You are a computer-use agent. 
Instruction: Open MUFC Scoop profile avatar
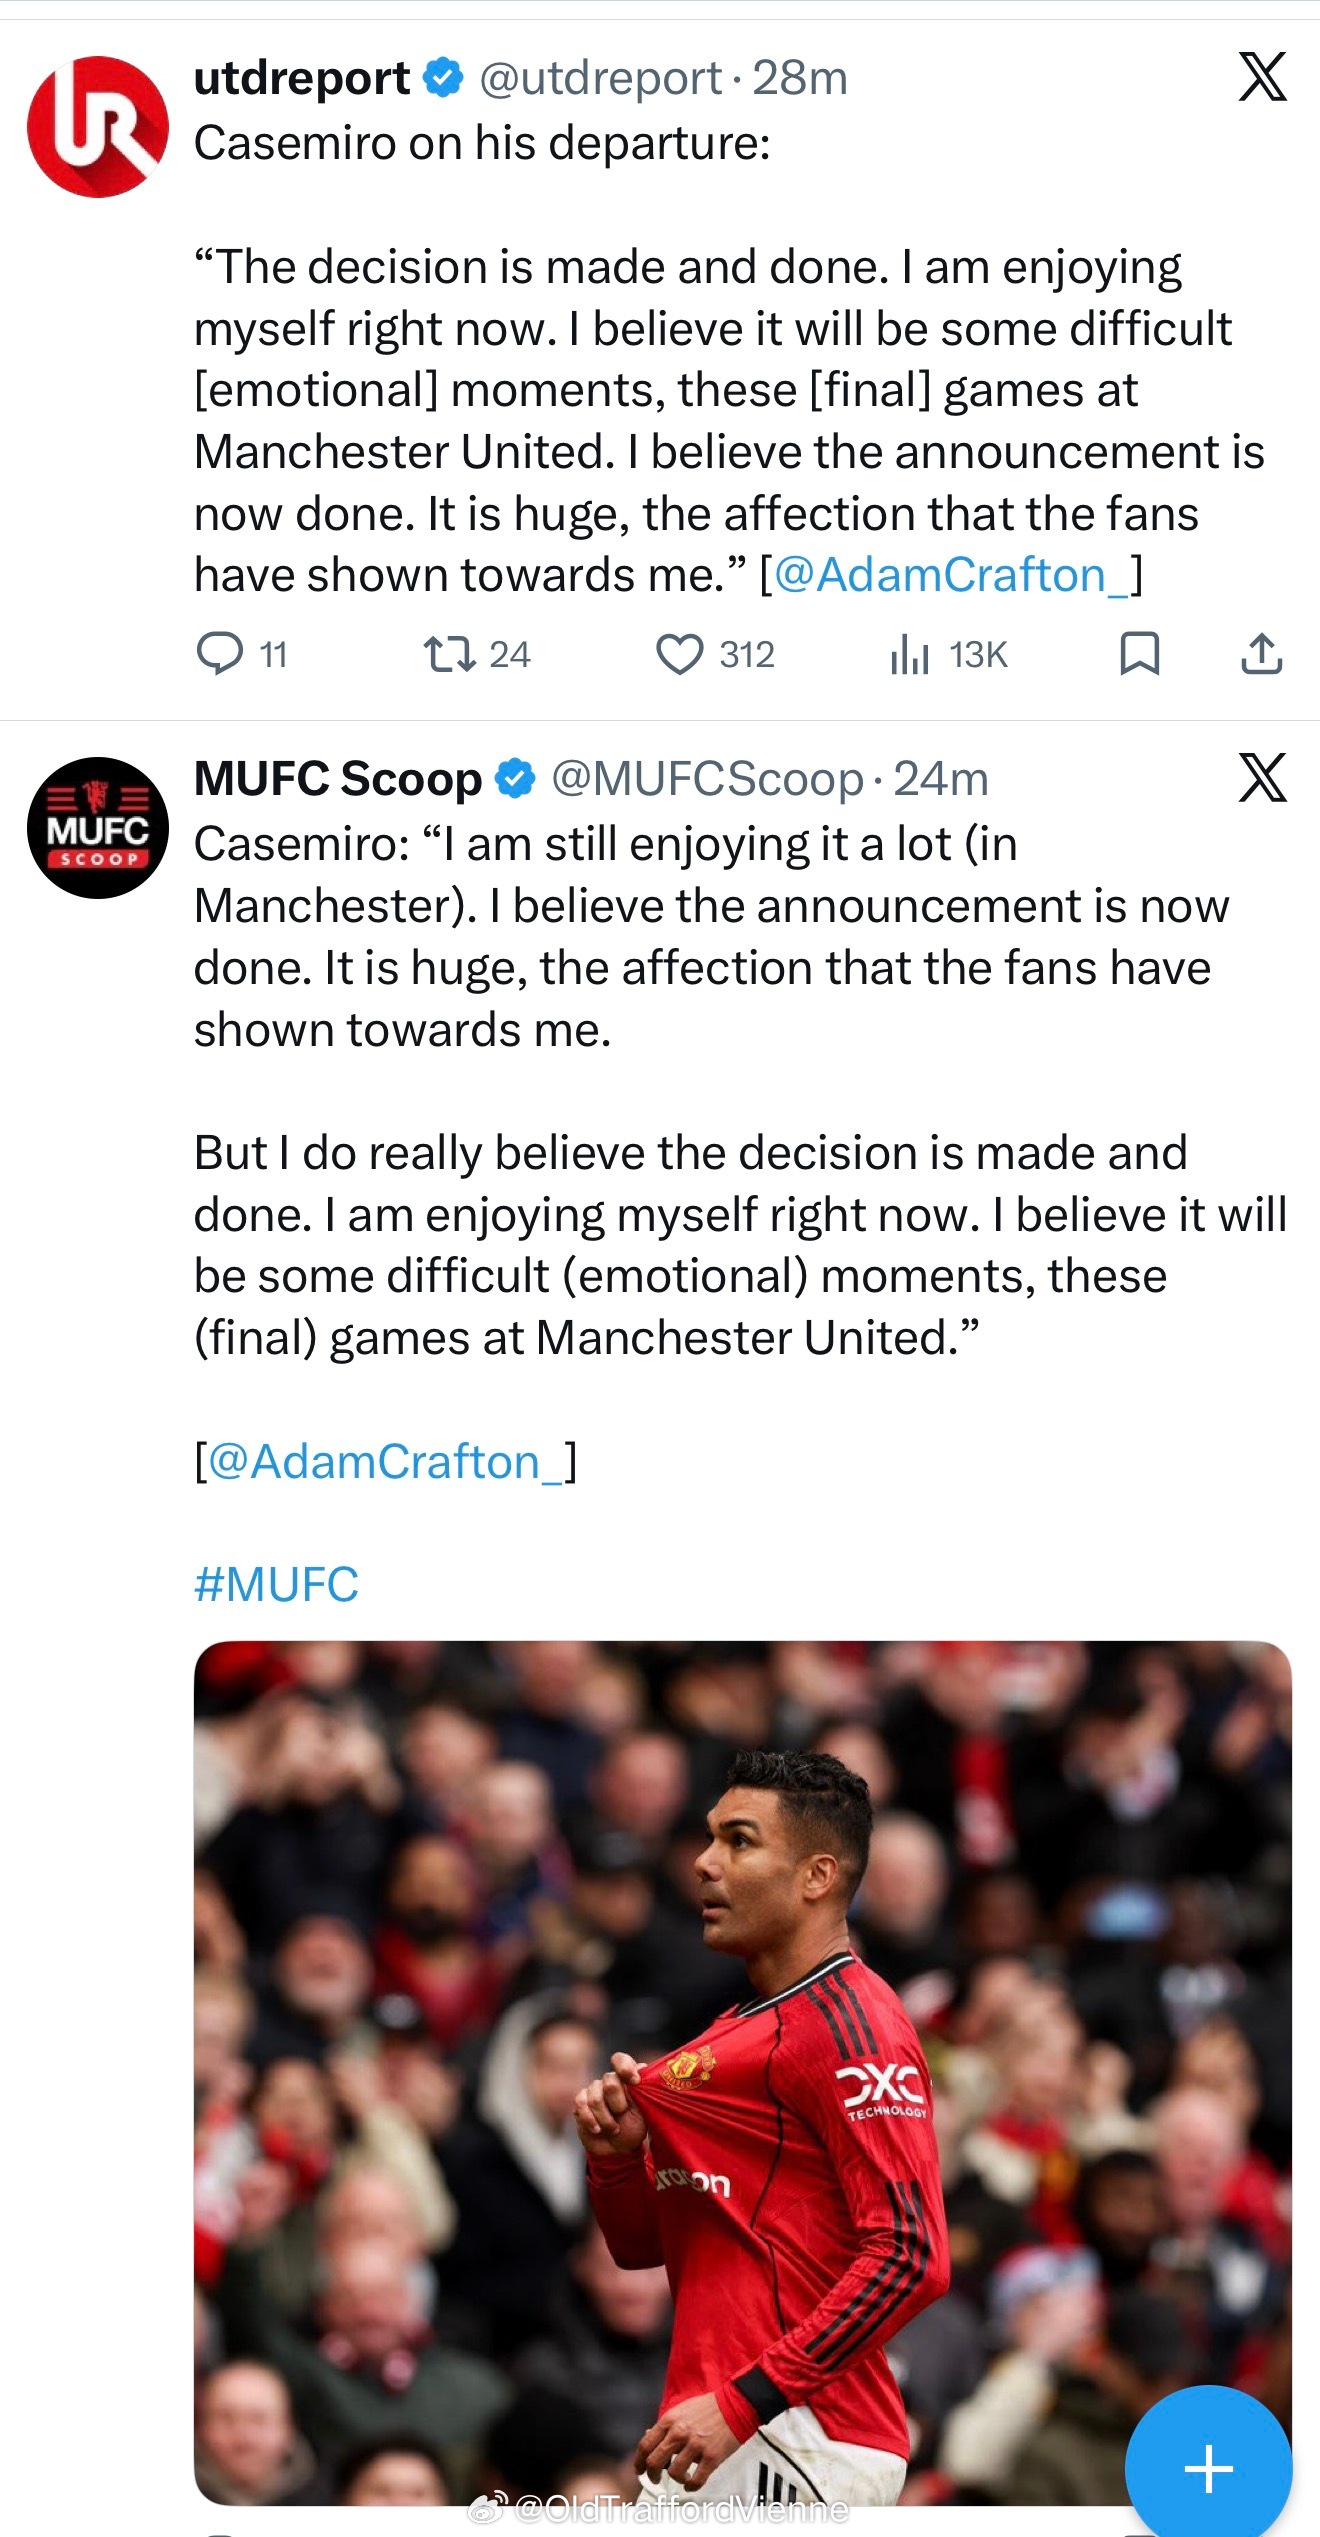coord(98,828)
